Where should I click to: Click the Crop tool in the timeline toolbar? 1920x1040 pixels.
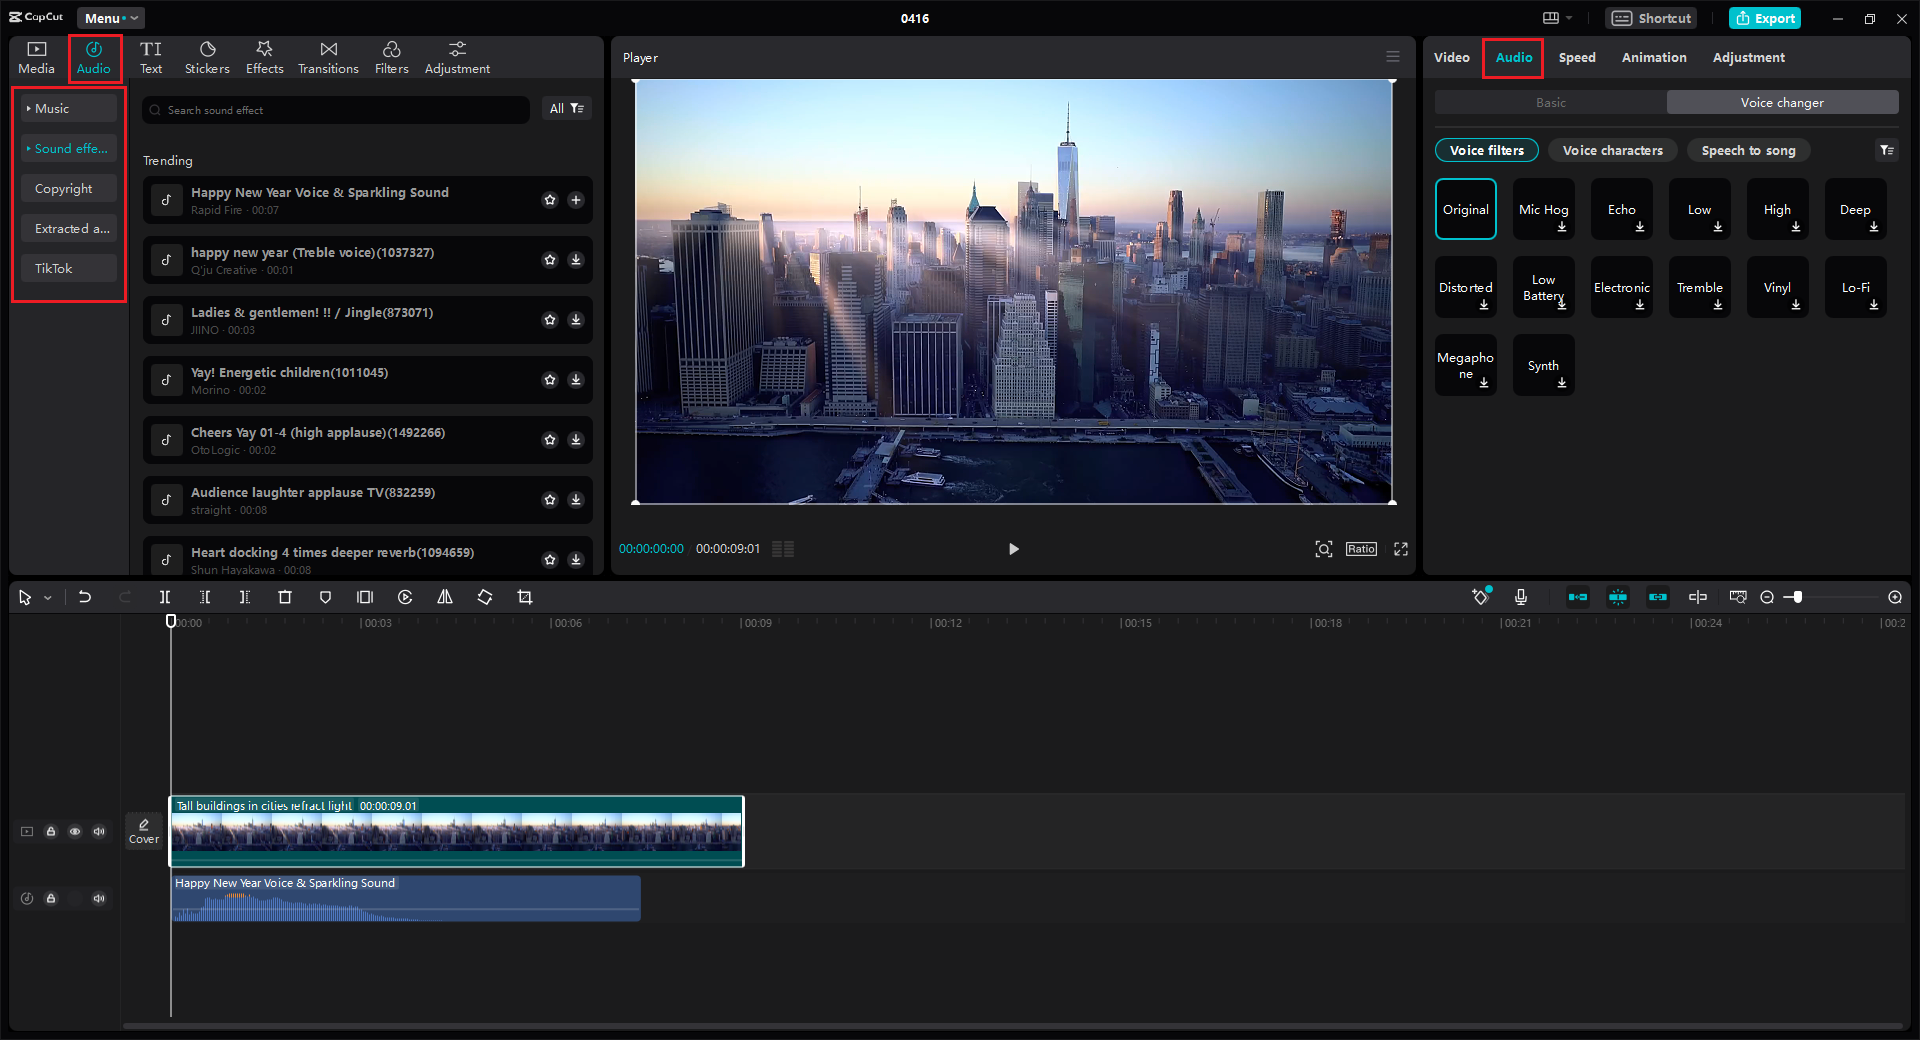click(525, 597)
